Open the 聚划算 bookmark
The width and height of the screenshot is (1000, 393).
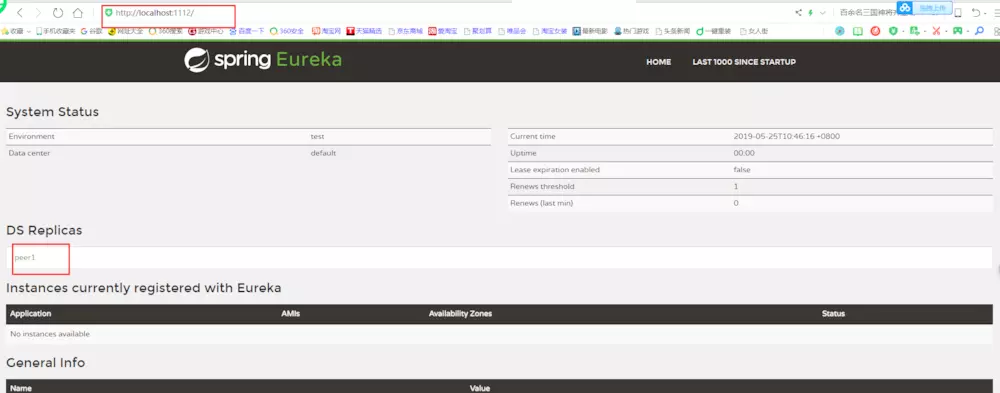[x=478, y=31]
